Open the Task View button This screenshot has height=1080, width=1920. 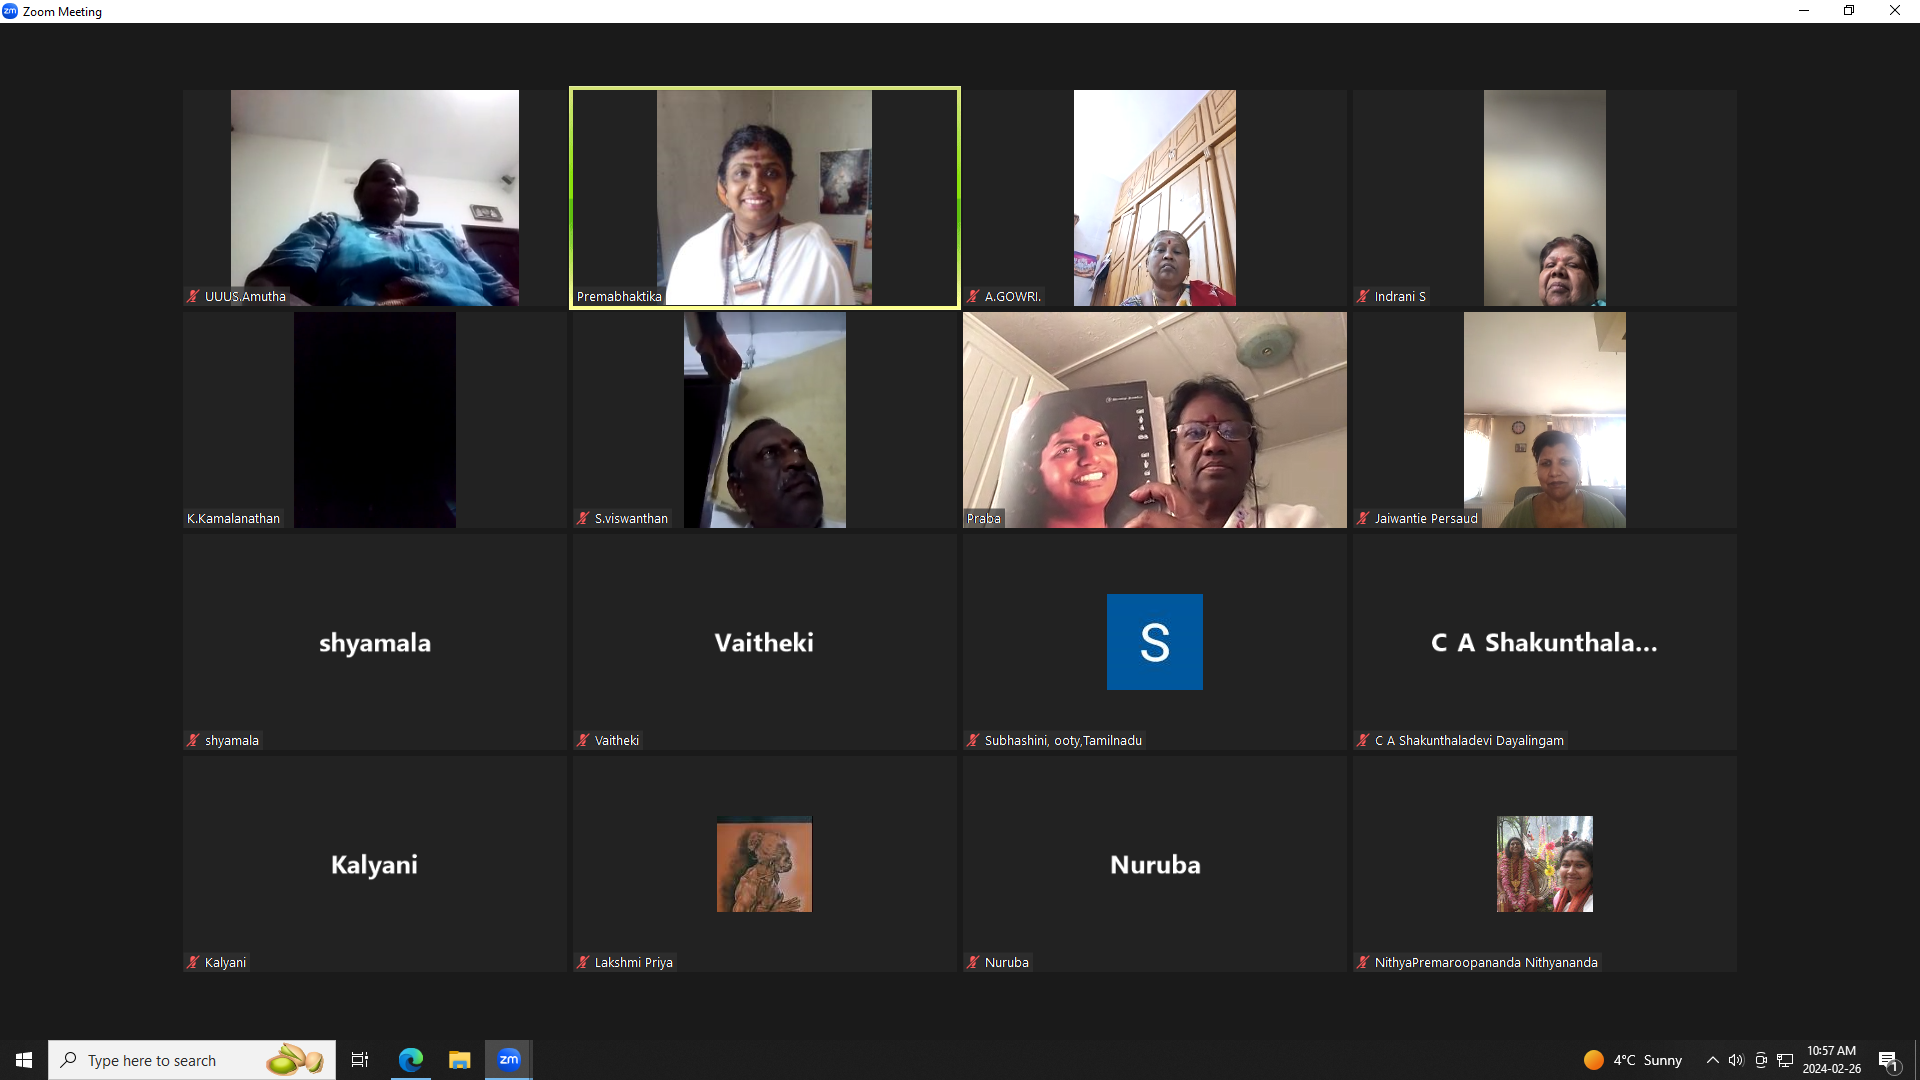pyautogui.click(x=360, y=1060)
